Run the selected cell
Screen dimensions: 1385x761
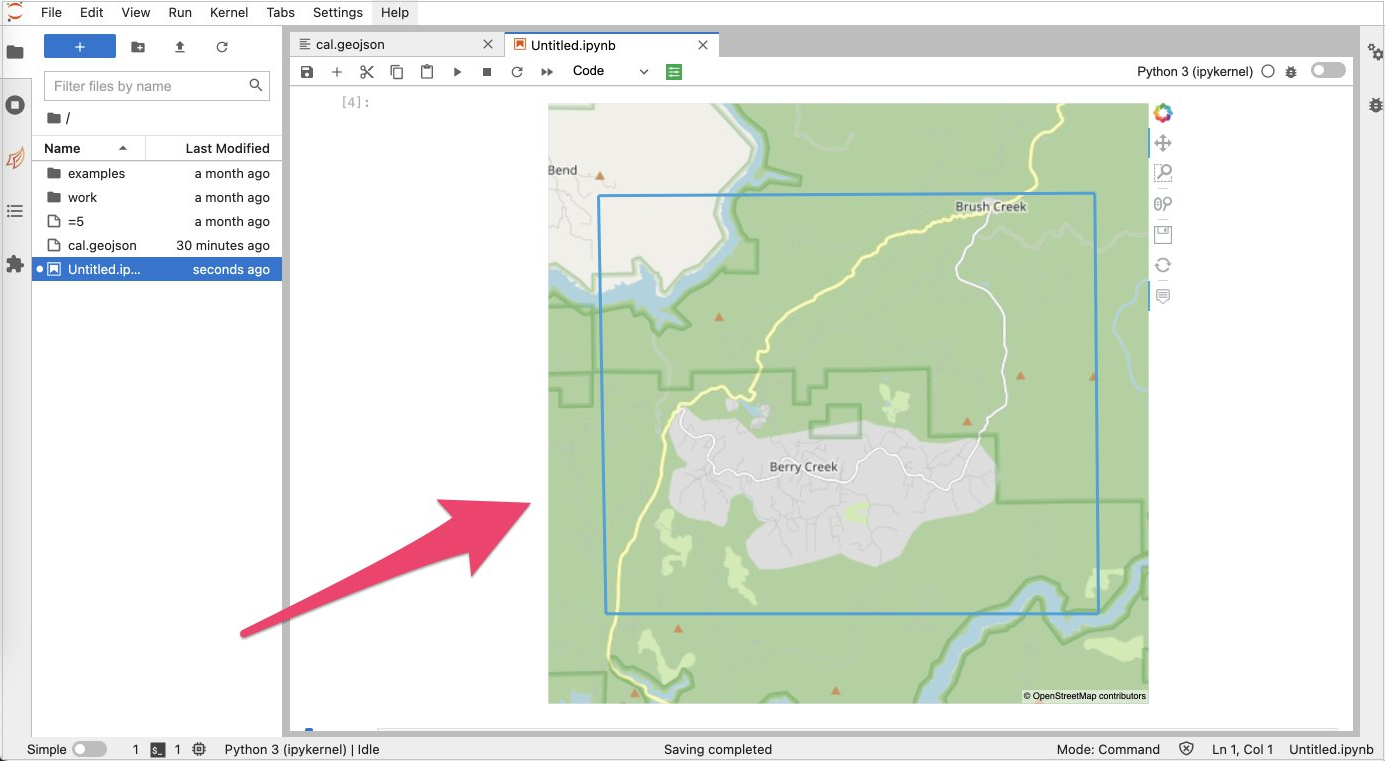457,72
